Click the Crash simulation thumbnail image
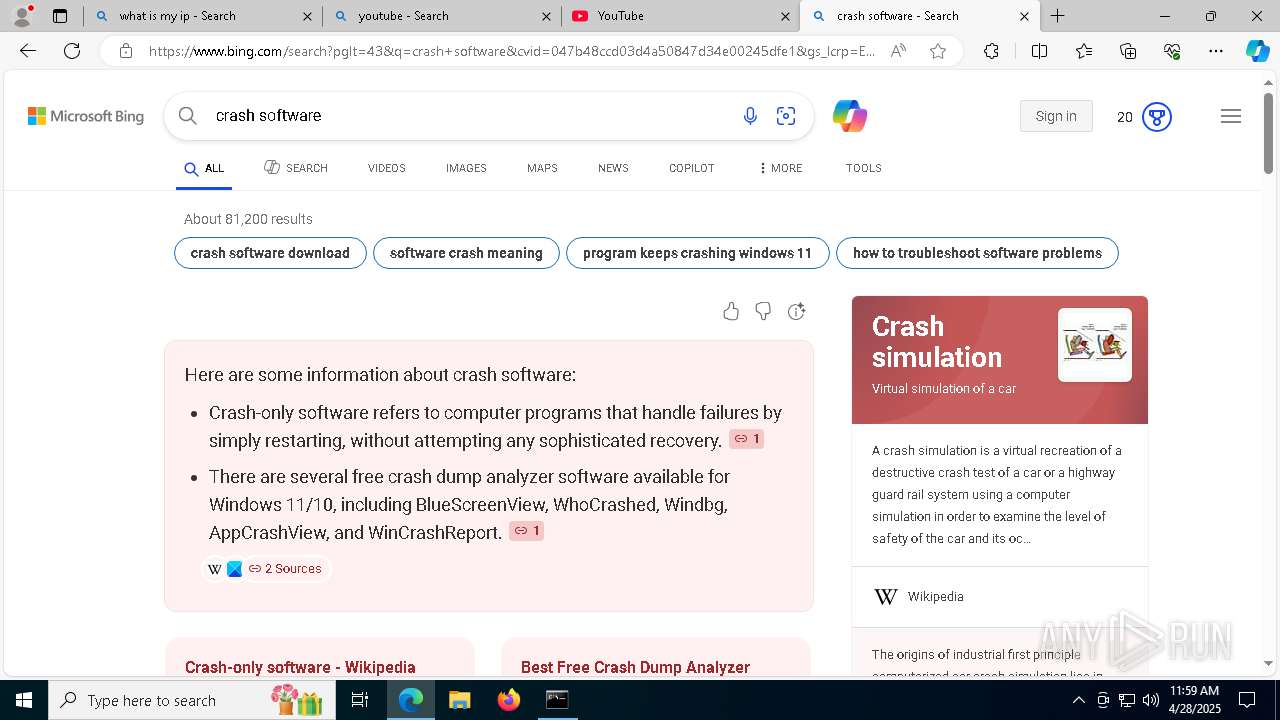Screen dimensions: 1280x720 (1095, 345)
